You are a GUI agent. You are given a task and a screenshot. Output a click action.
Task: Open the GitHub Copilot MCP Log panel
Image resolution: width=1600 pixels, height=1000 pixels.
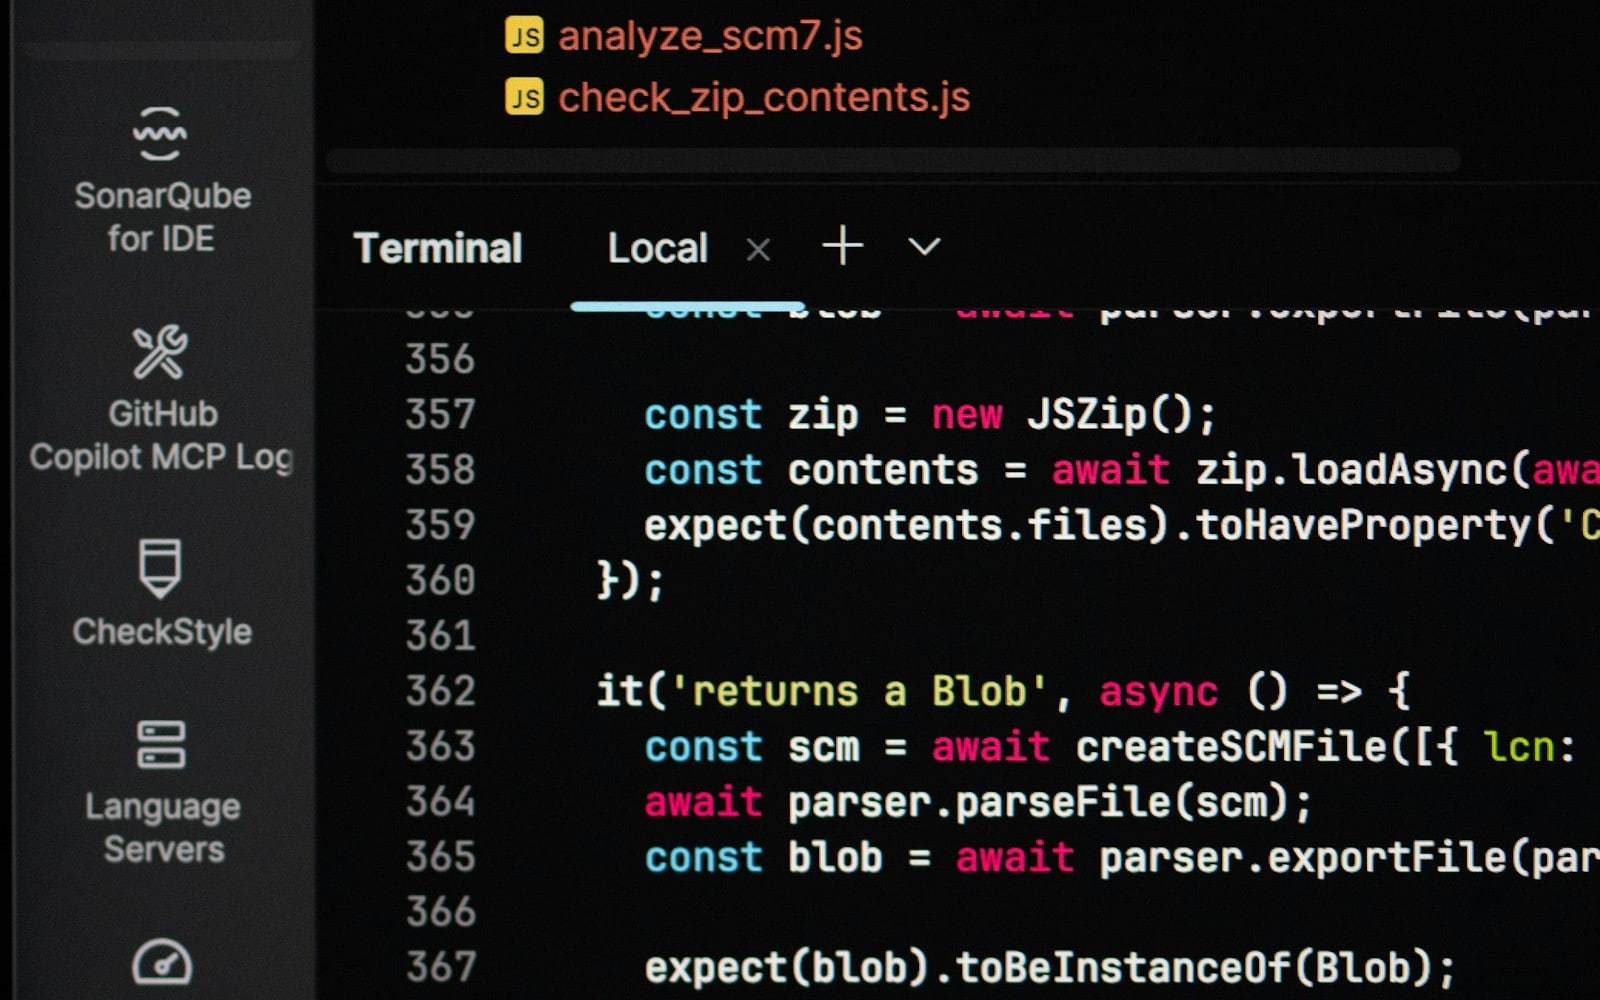pyautogui.click(x=161, y=399)
